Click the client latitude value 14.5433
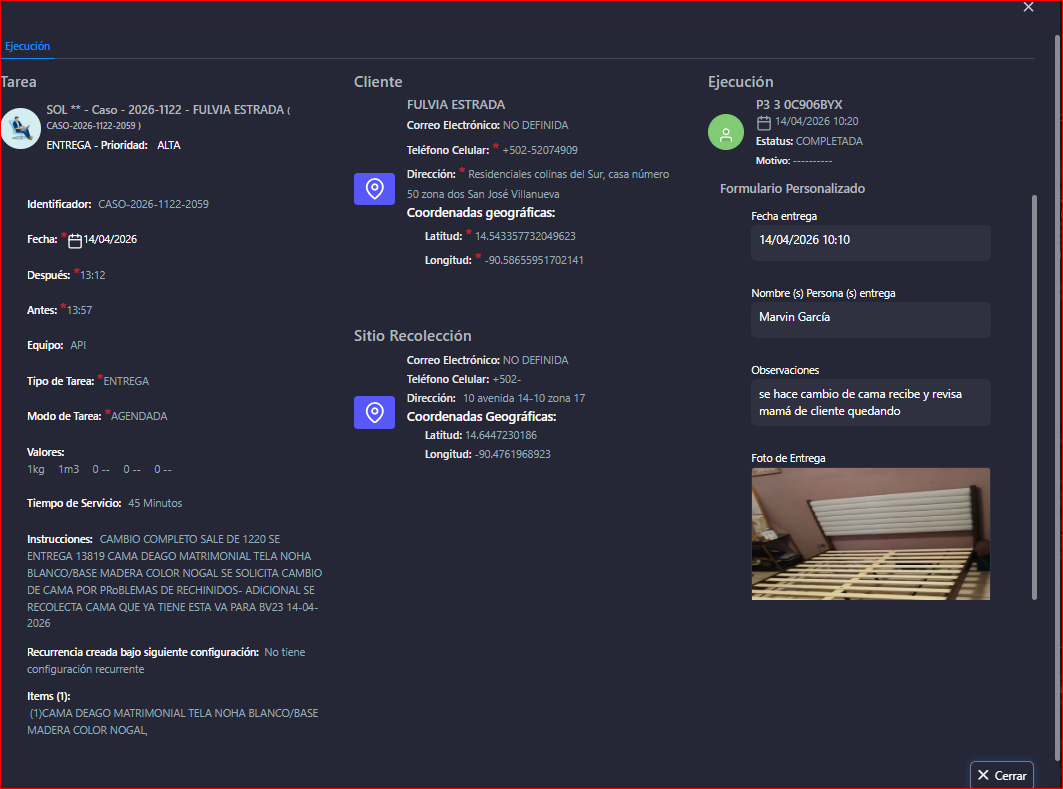 coord(525,236)
